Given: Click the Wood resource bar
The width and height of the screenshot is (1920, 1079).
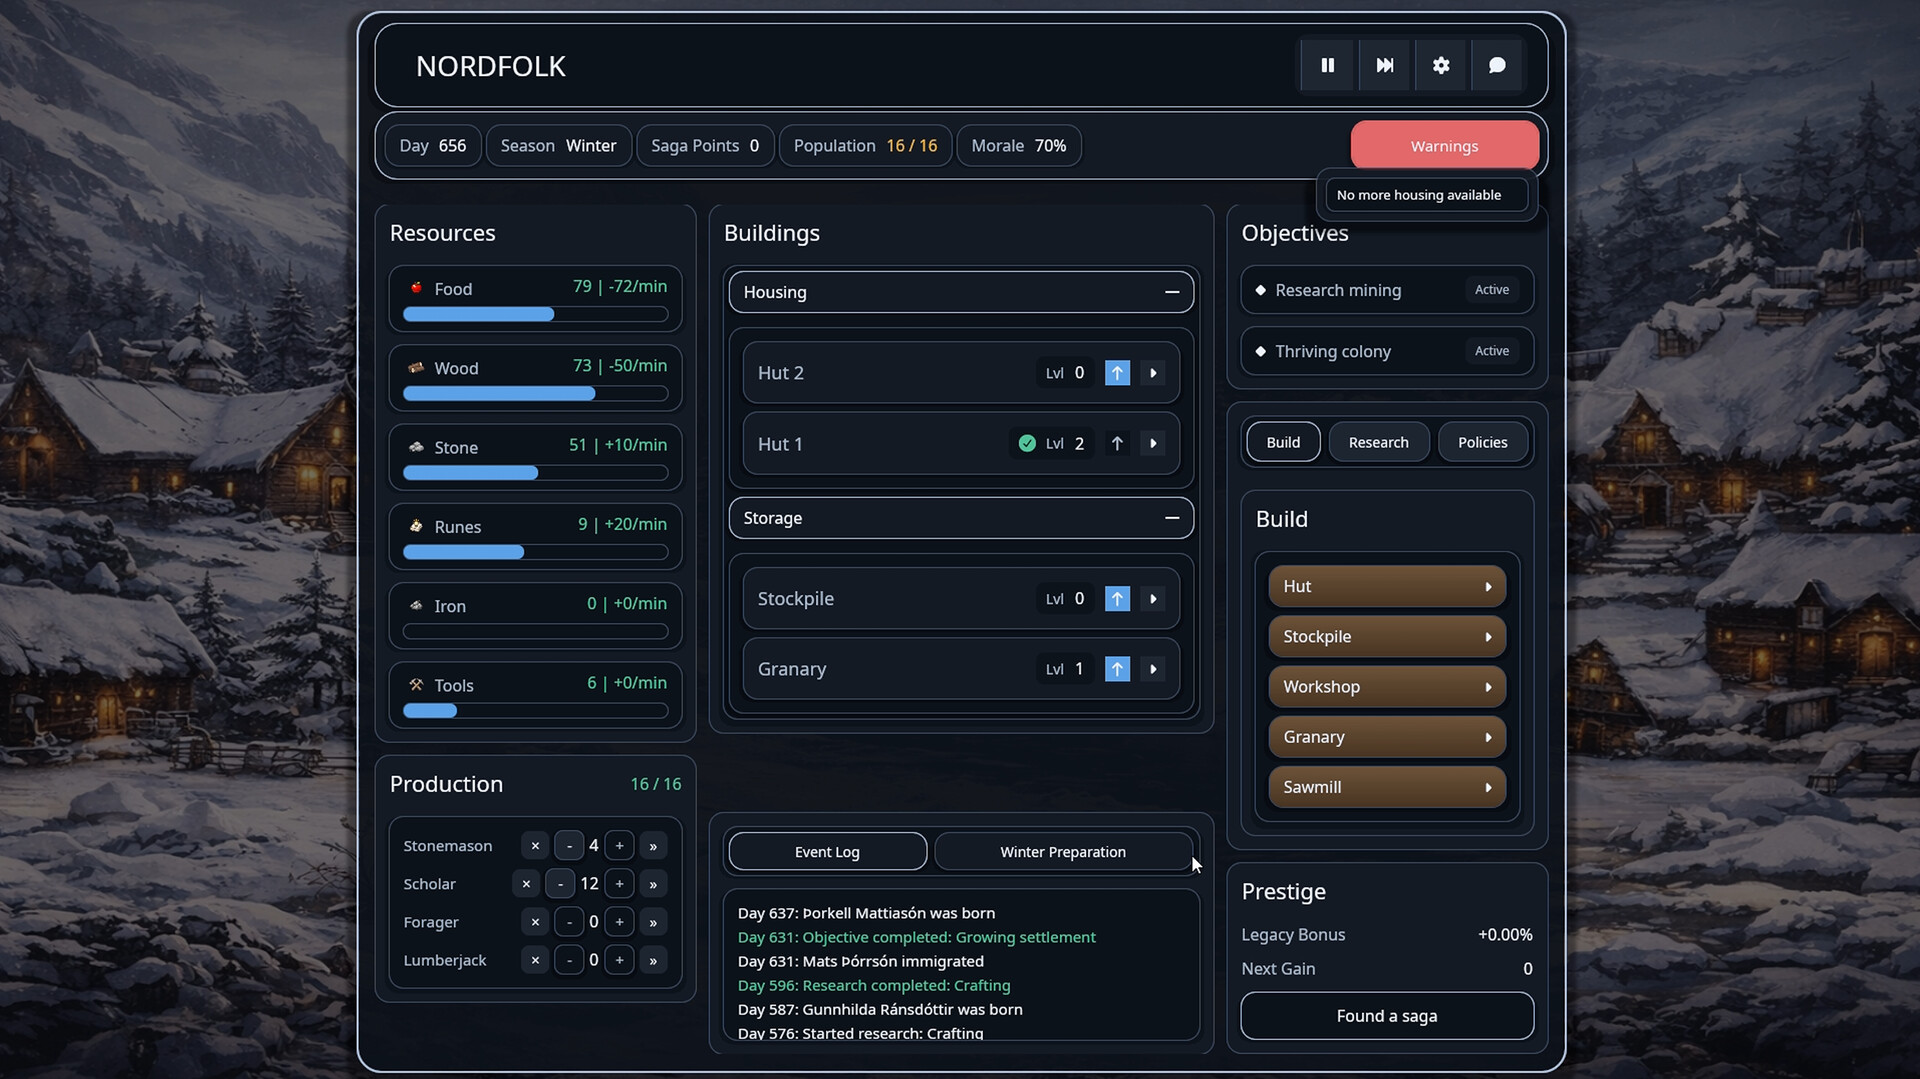Looking at the screenshot, I should [x=535, y=394].
